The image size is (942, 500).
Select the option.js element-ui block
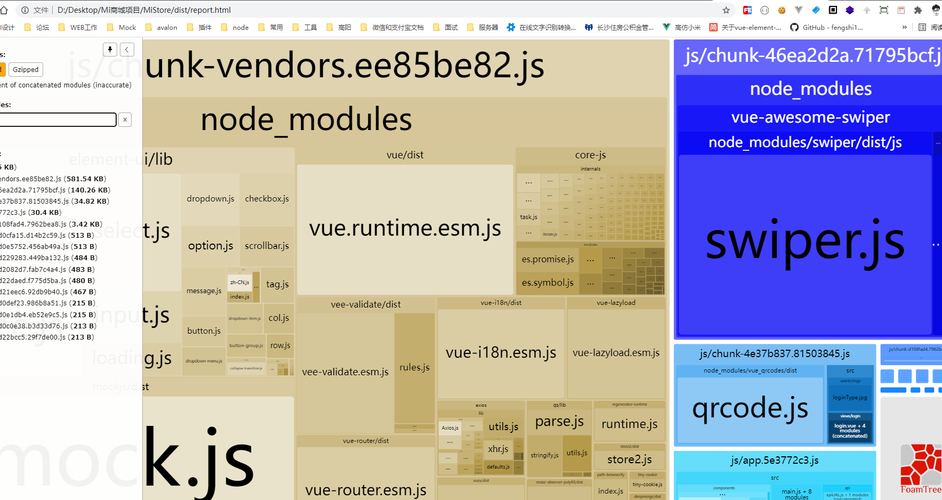[210, 246]
